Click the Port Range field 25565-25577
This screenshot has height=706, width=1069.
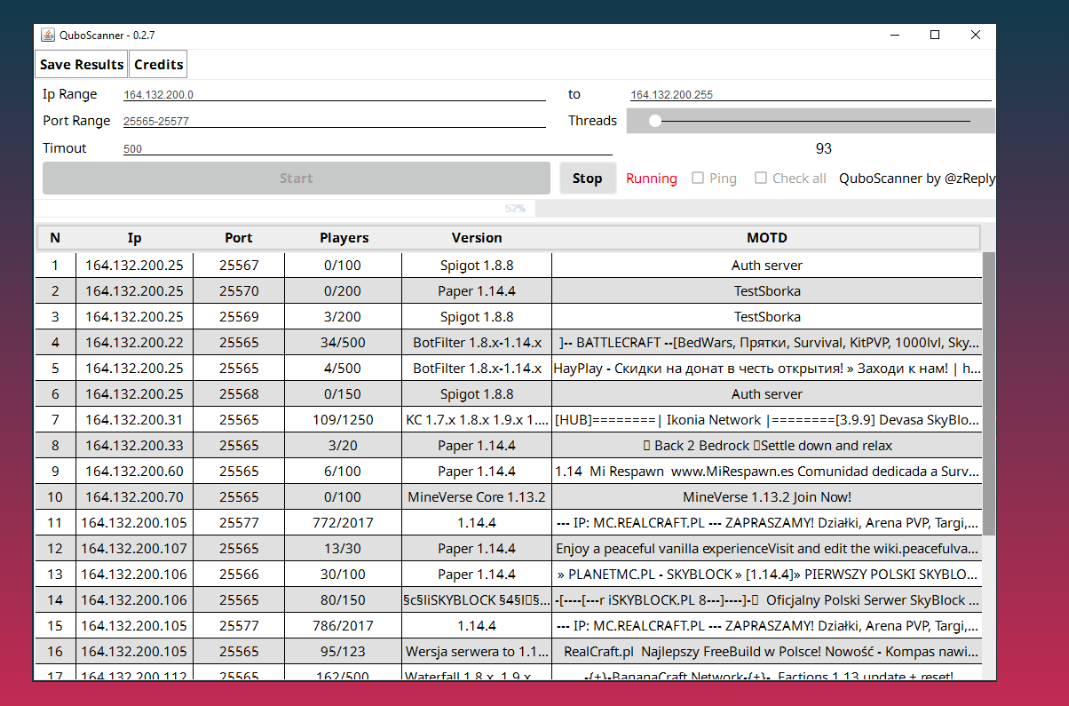pyautogui.click(x=334, y=121)
